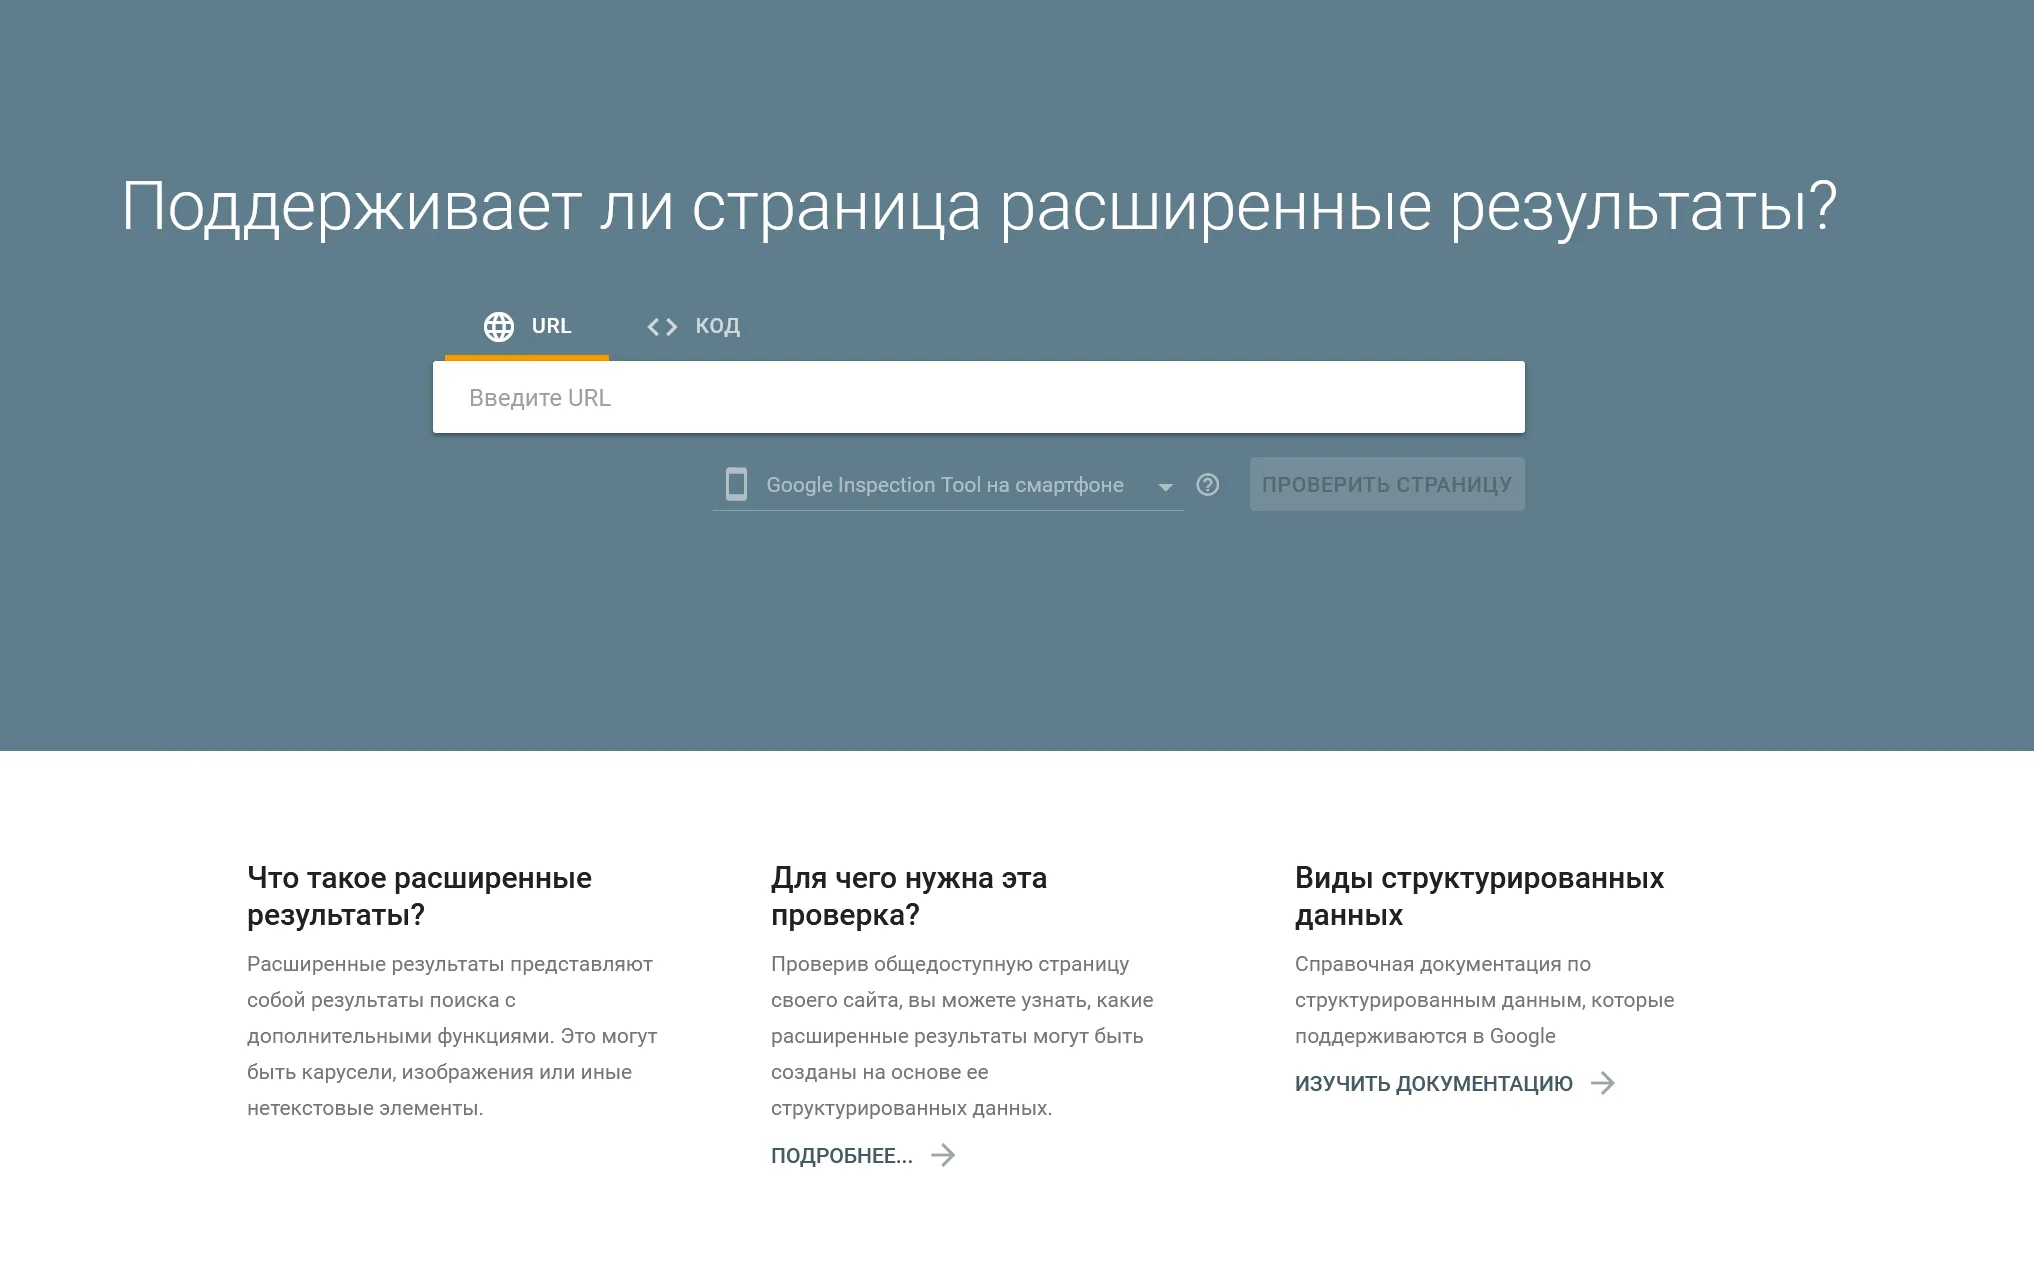Click the question mark help icon
This screenshot has height=1279, width=2034.
(1208, 484)
